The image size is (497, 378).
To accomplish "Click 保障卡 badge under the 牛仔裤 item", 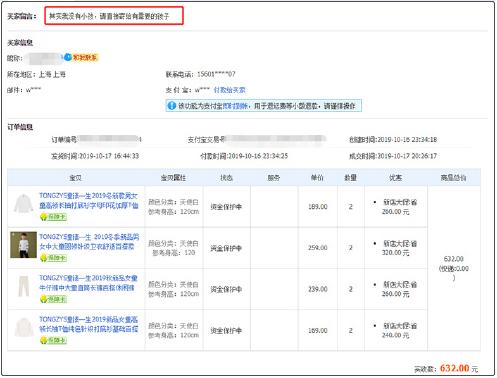I will pos(53,299).
